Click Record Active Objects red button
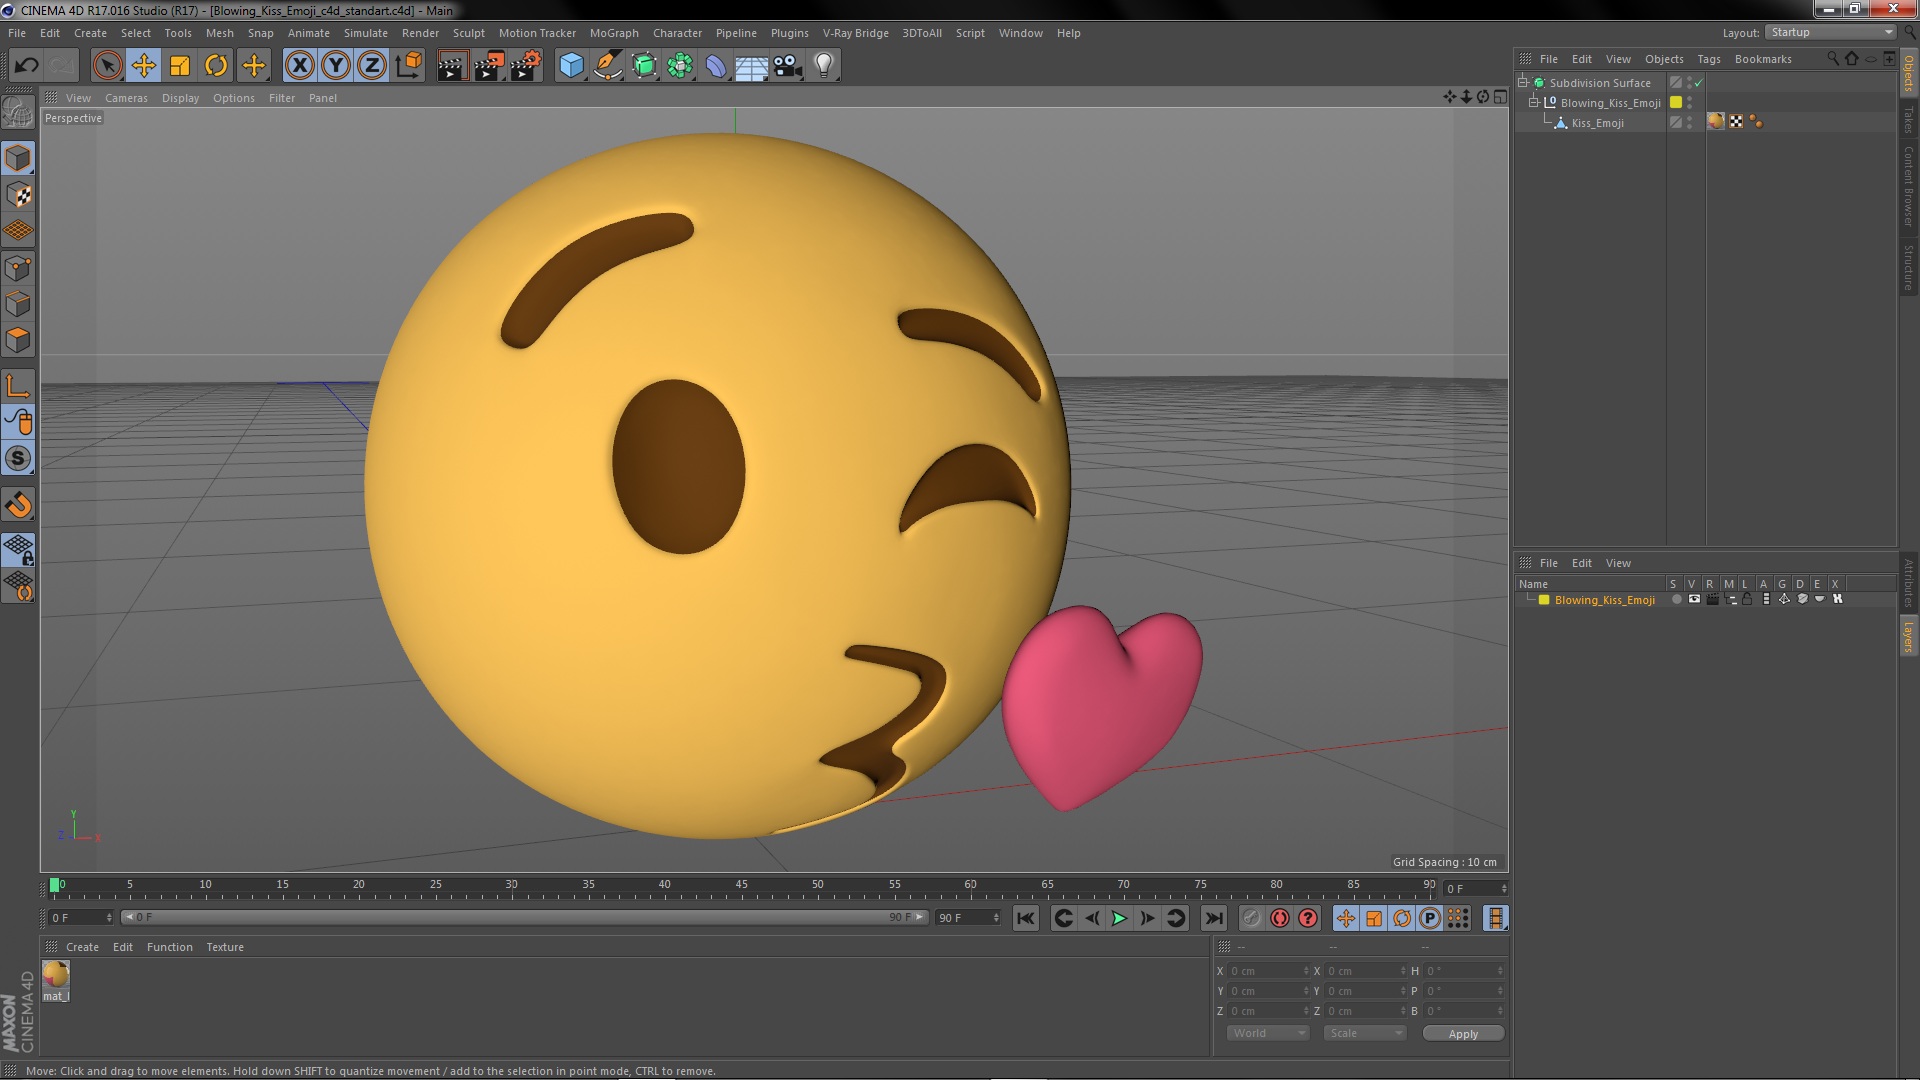This screenshot has height=1080, width=1920. pyautogui.click(x=1279, y=918)
